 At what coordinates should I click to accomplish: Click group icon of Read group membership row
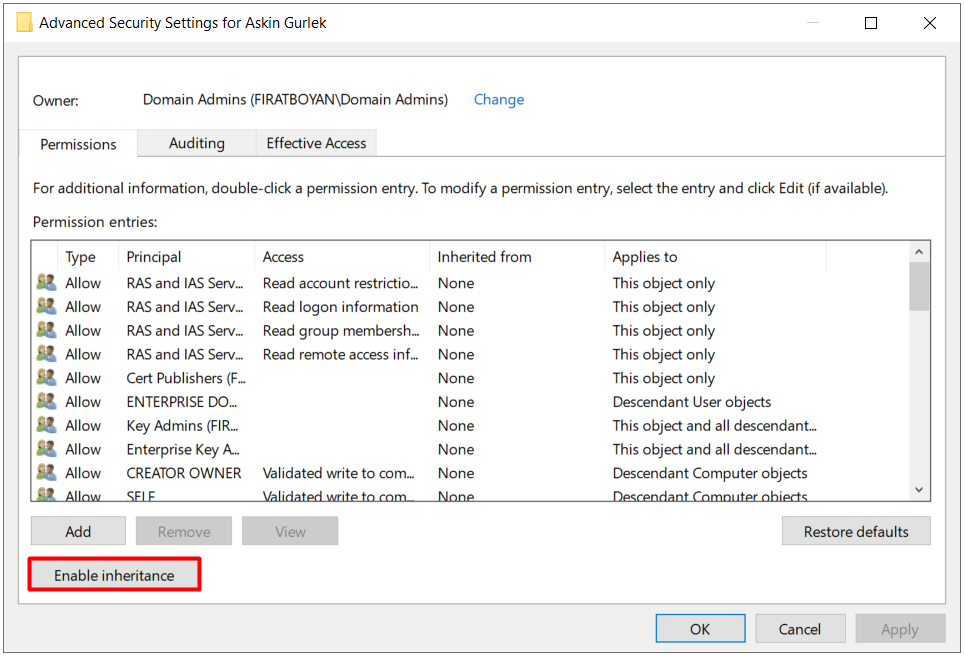(x=46, y=330)
